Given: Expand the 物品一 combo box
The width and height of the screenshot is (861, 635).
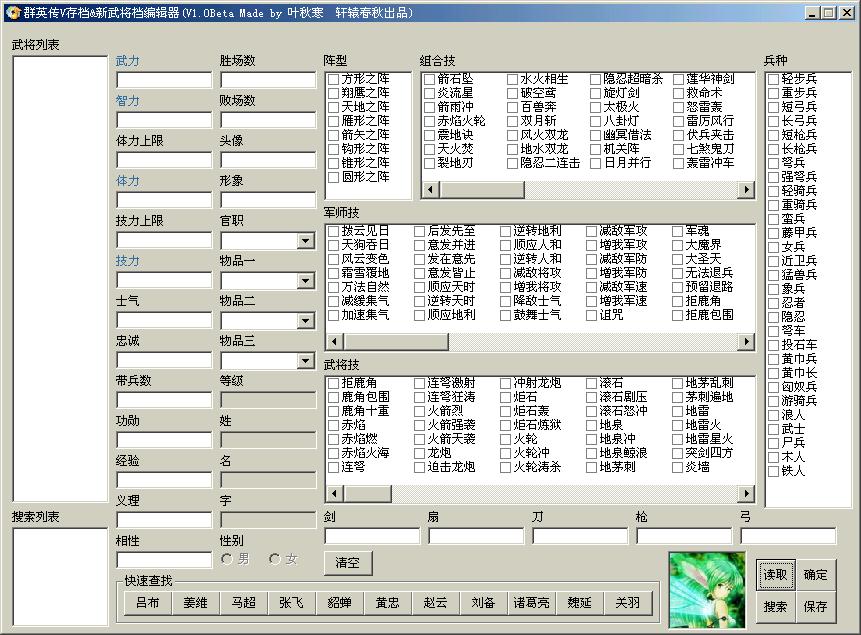Looking at the screenshot, I should [305, 281].
